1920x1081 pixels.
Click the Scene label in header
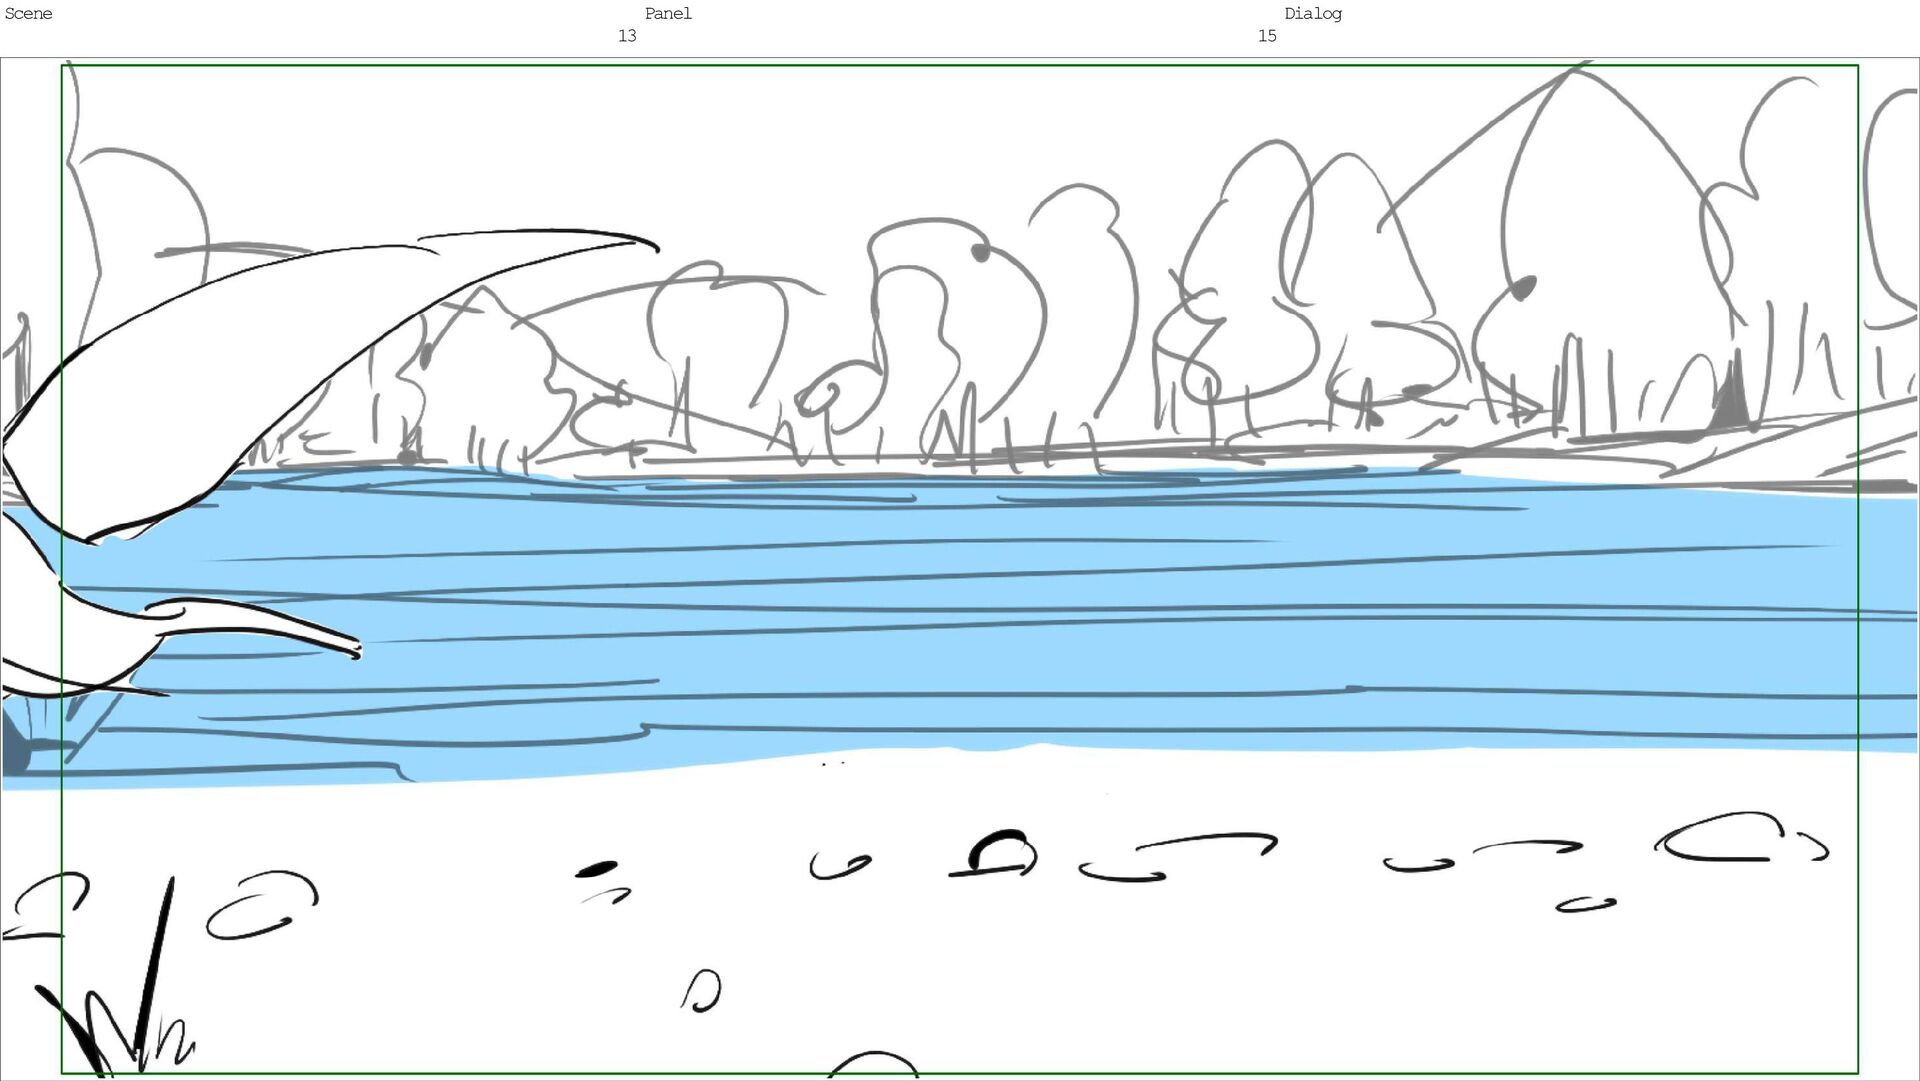(x=28, y=14)
